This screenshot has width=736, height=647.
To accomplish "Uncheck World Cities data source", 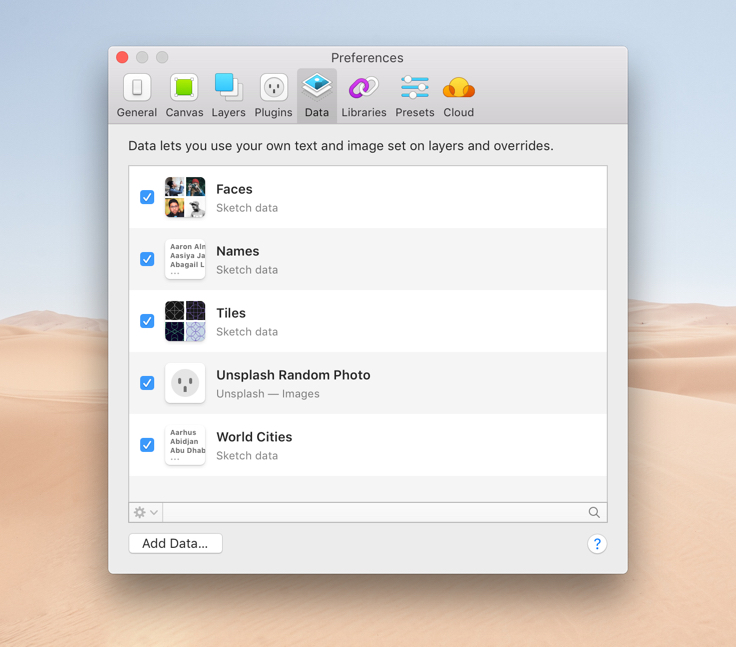I will [x=147, y=445].
